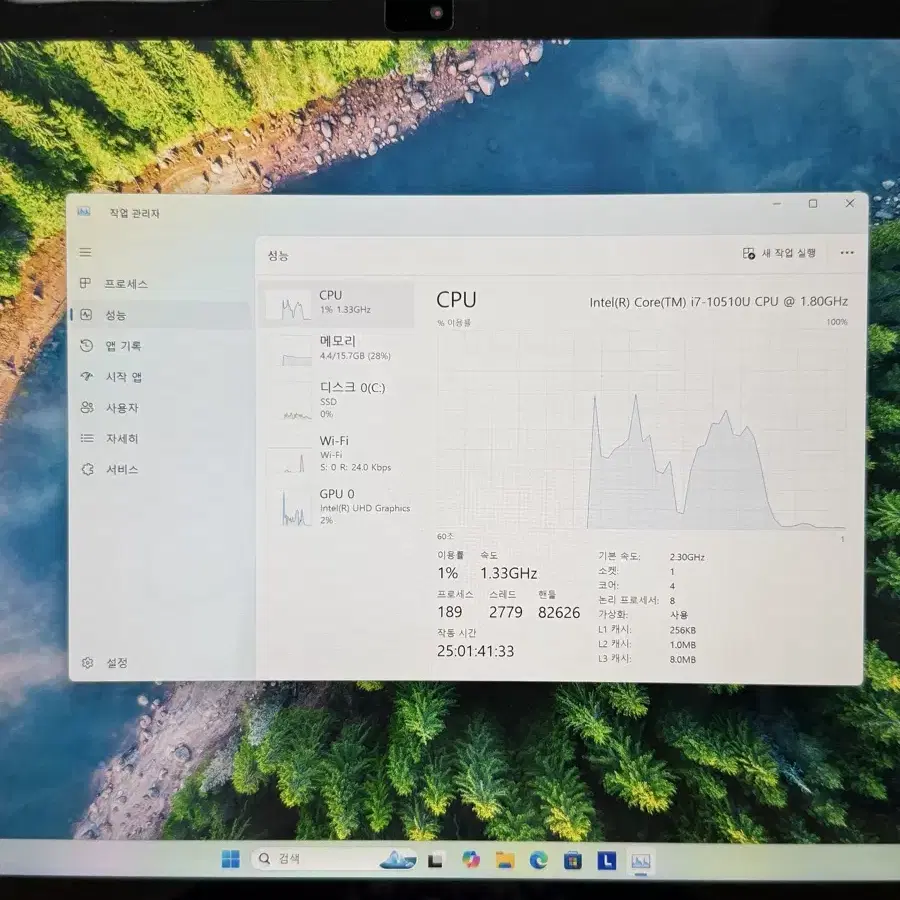Viewport: 900px width, 900px height.
Task: Open the 자세히 (Details) page
Action: 161,439
